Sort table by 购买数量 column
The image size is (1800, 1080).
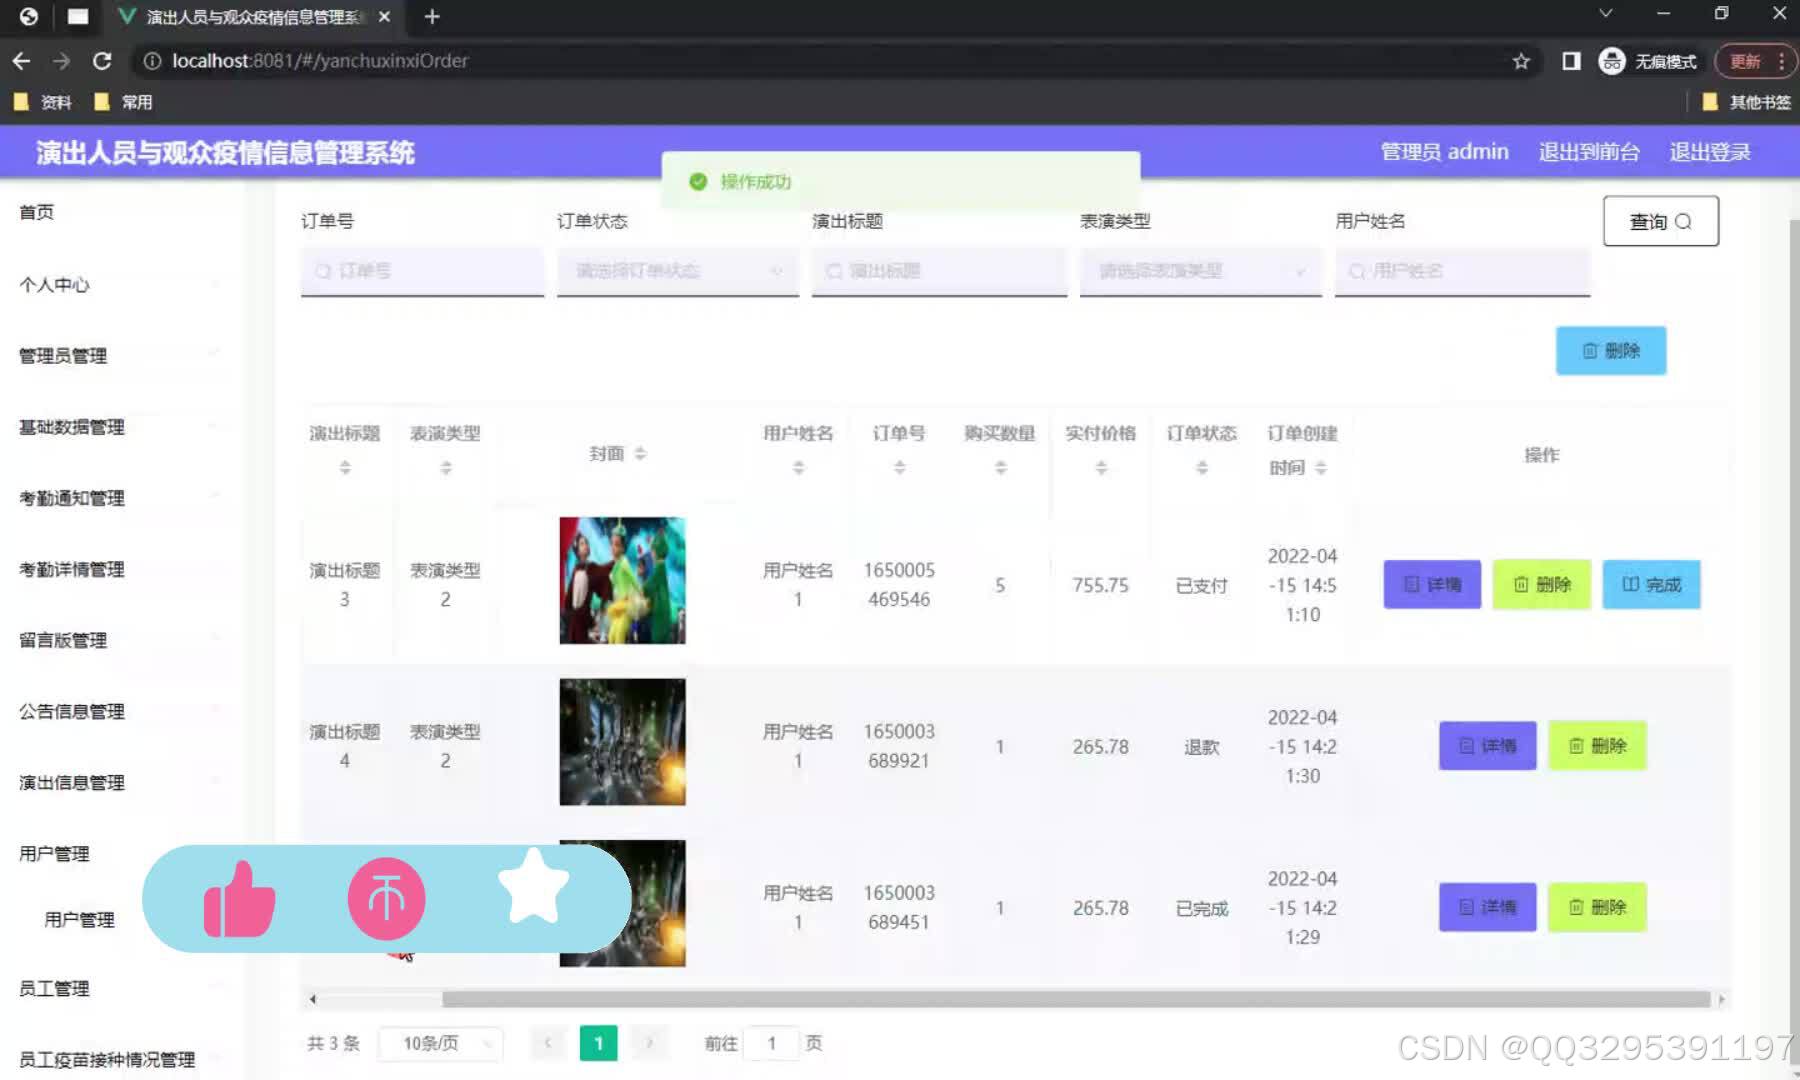[1000, 467]
